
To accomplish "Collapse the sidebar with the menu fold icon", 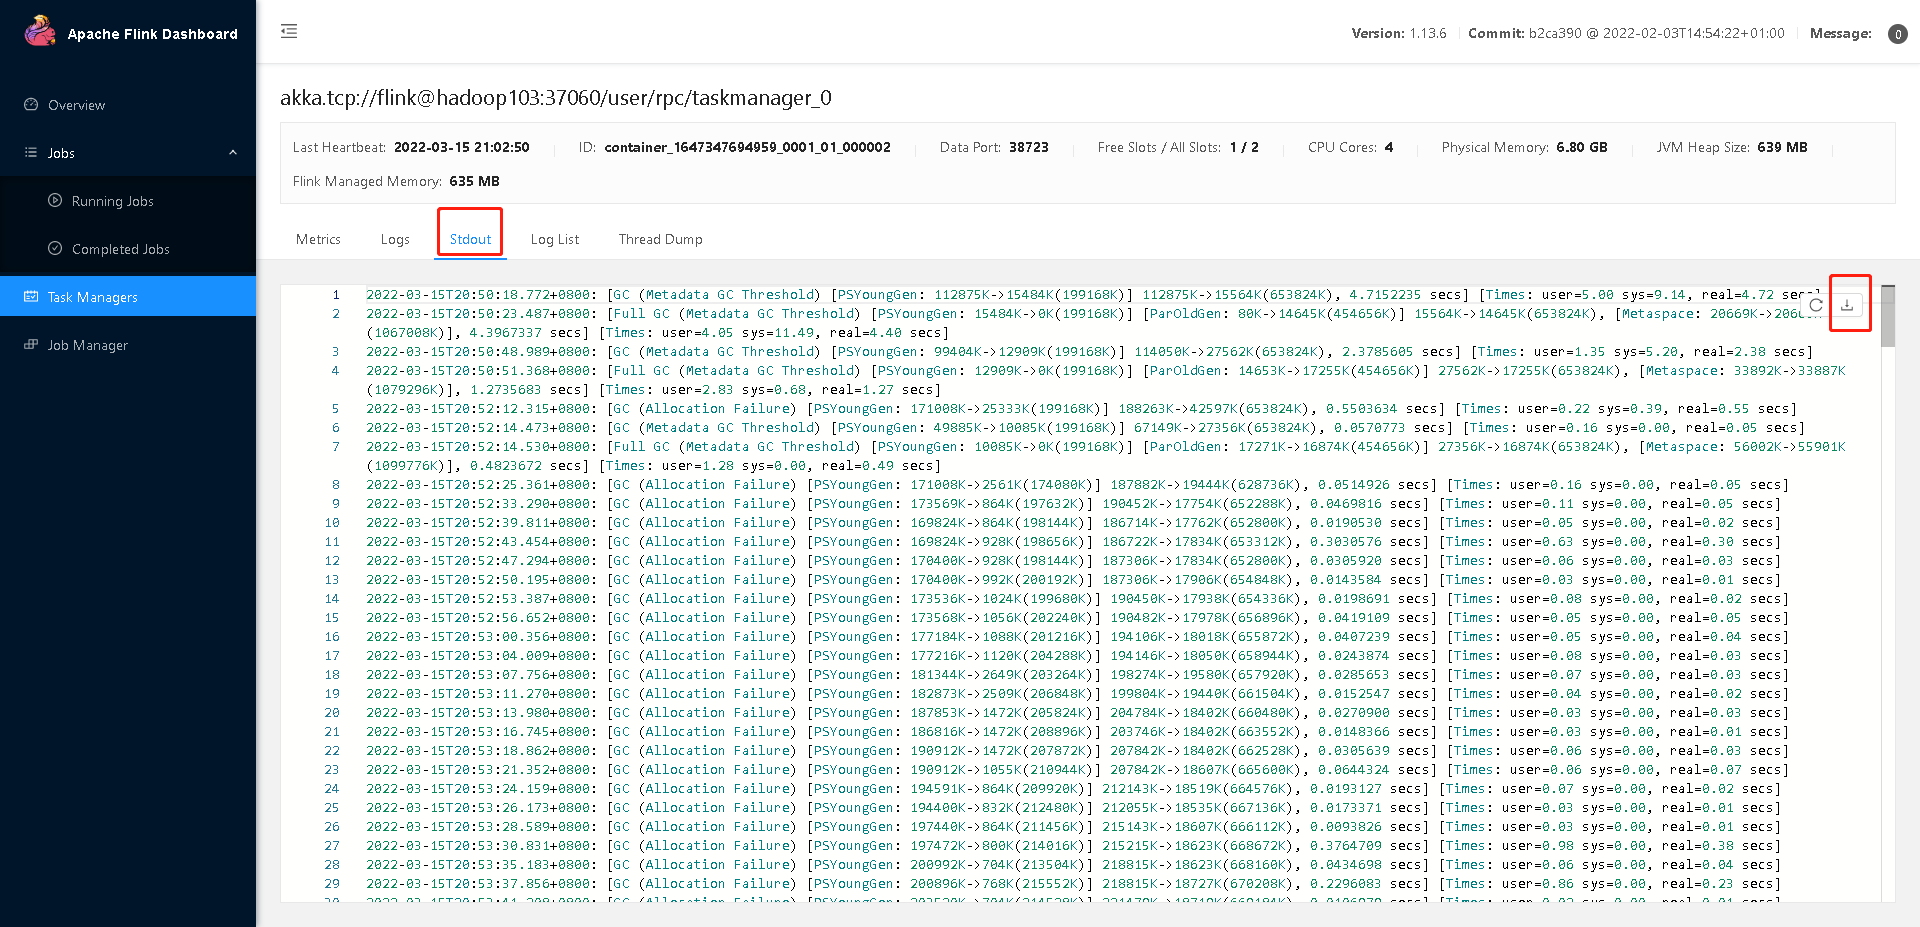I will [x=289, y=31].
